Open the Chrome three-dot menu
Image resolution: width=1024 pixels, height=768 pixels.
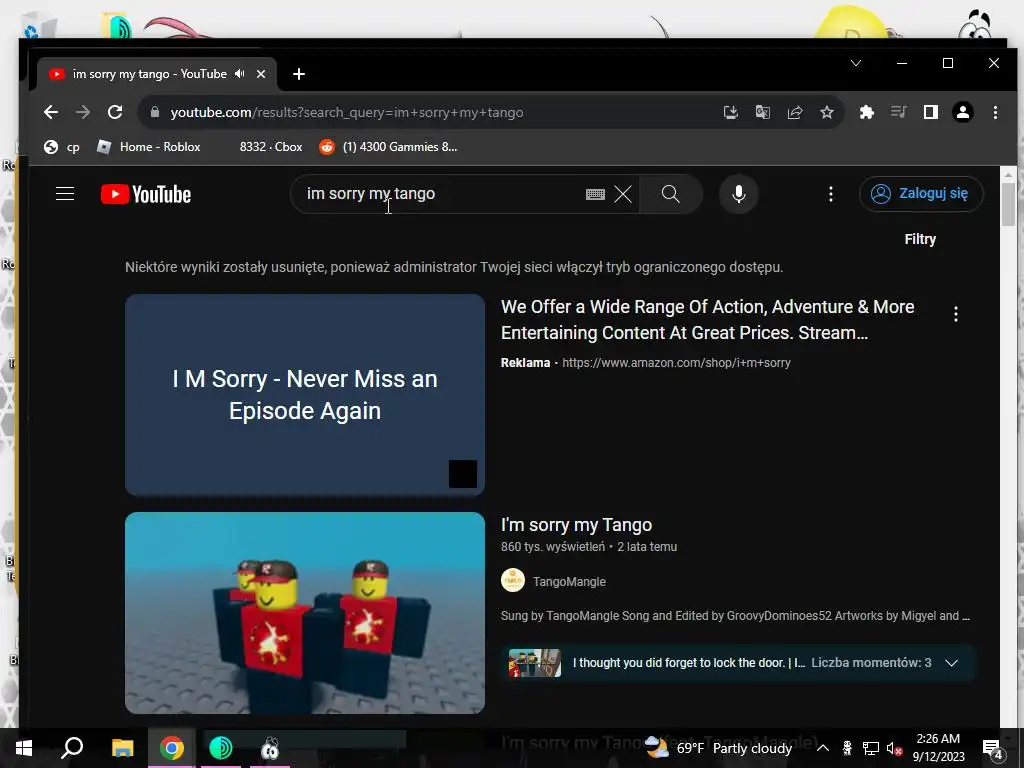995,112
